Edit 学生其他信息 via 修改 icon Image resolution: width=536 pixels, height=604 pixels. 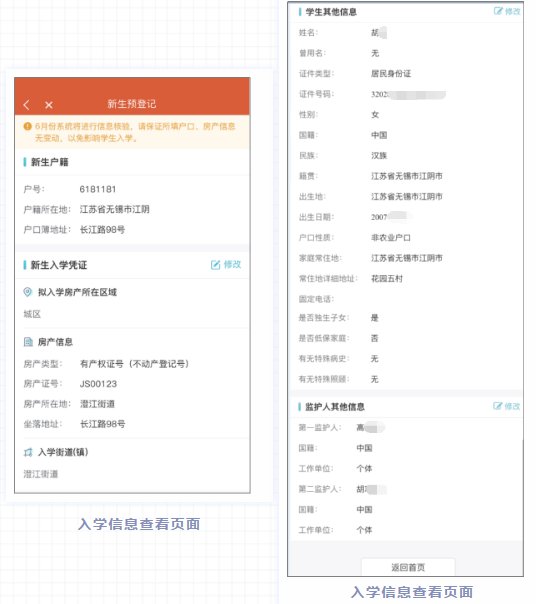click(498, 11)
